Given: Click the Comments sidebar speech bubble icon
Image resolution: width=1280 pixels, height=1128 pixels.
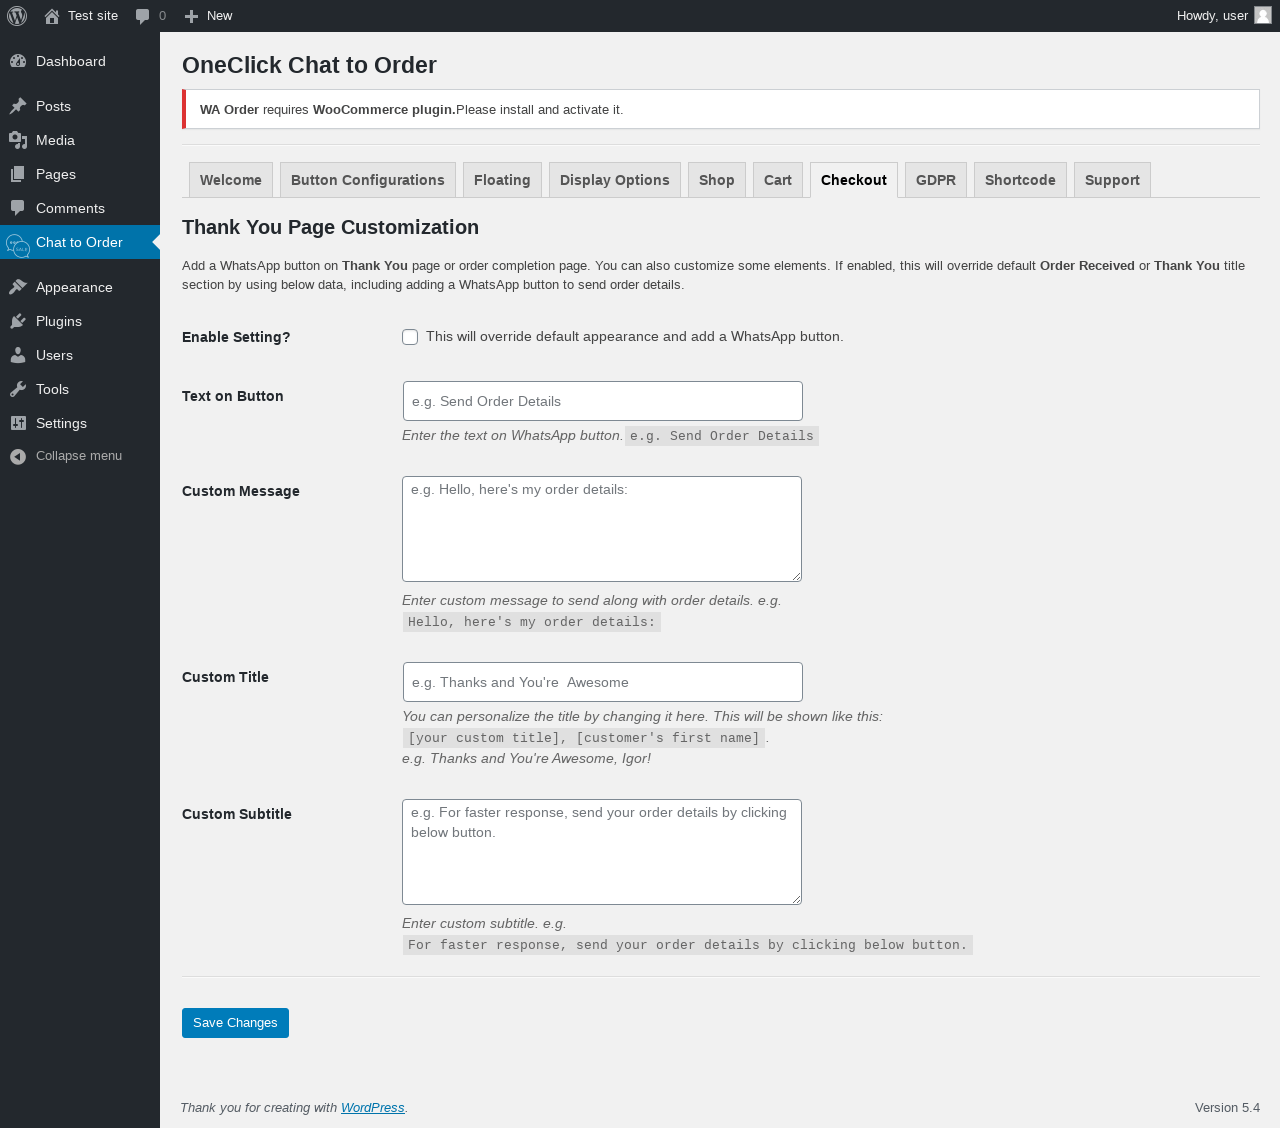Looking at the screenshot, I should click(18, 208).
